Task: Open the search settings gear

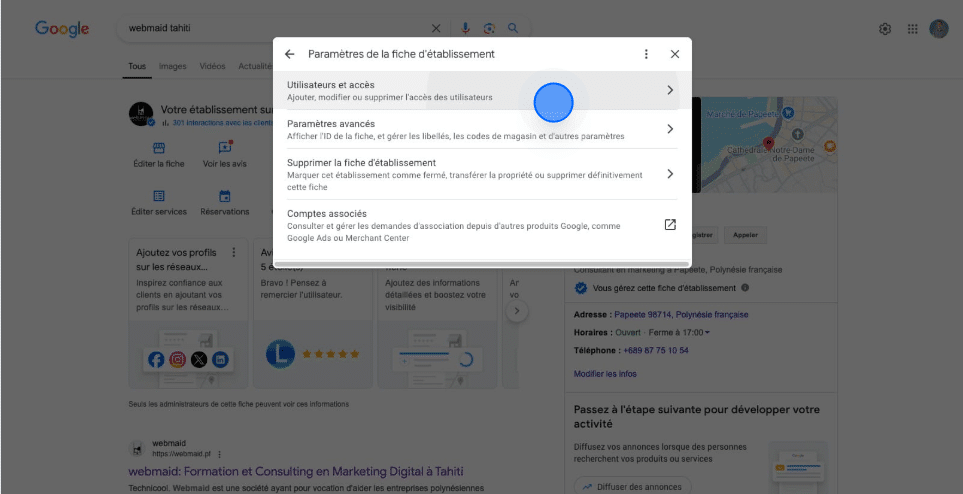Action: click(885, 29)
